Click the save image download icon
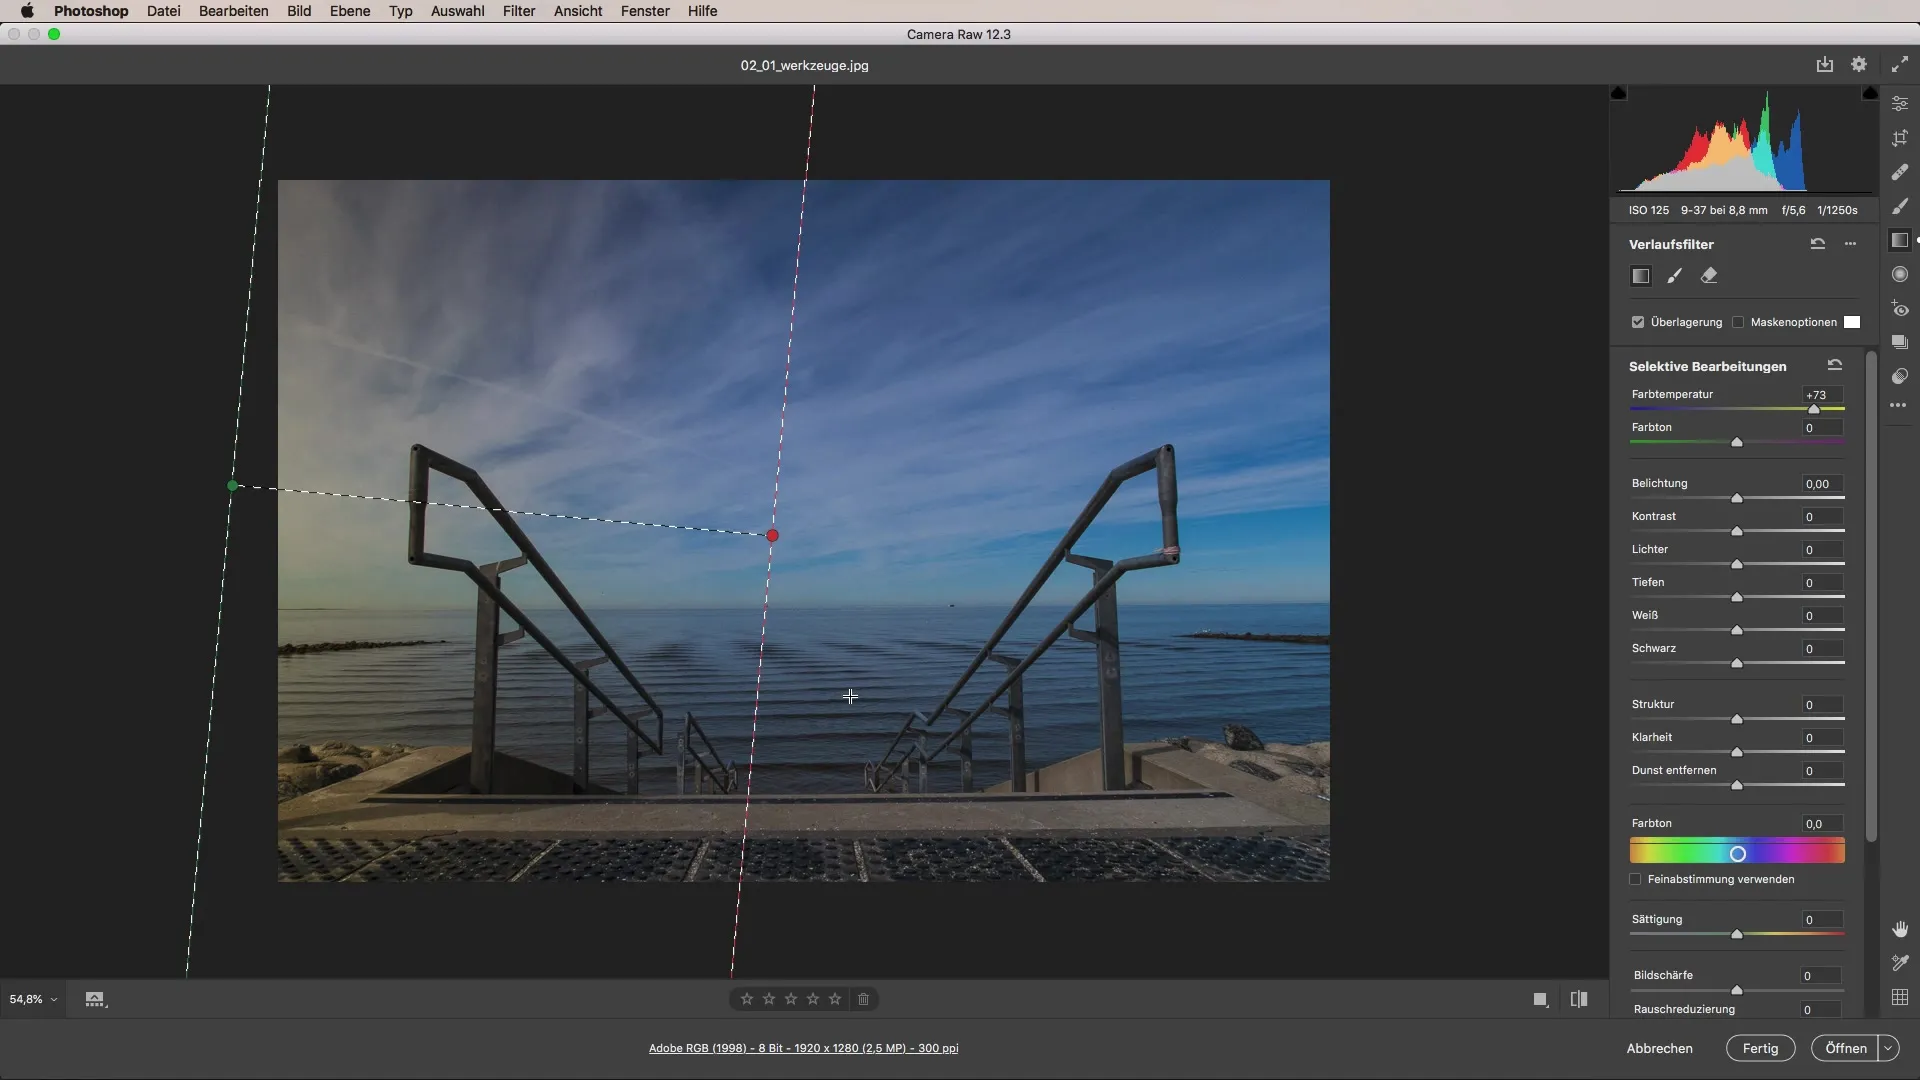1920x1080 pixels. [x=1825, y=64]
